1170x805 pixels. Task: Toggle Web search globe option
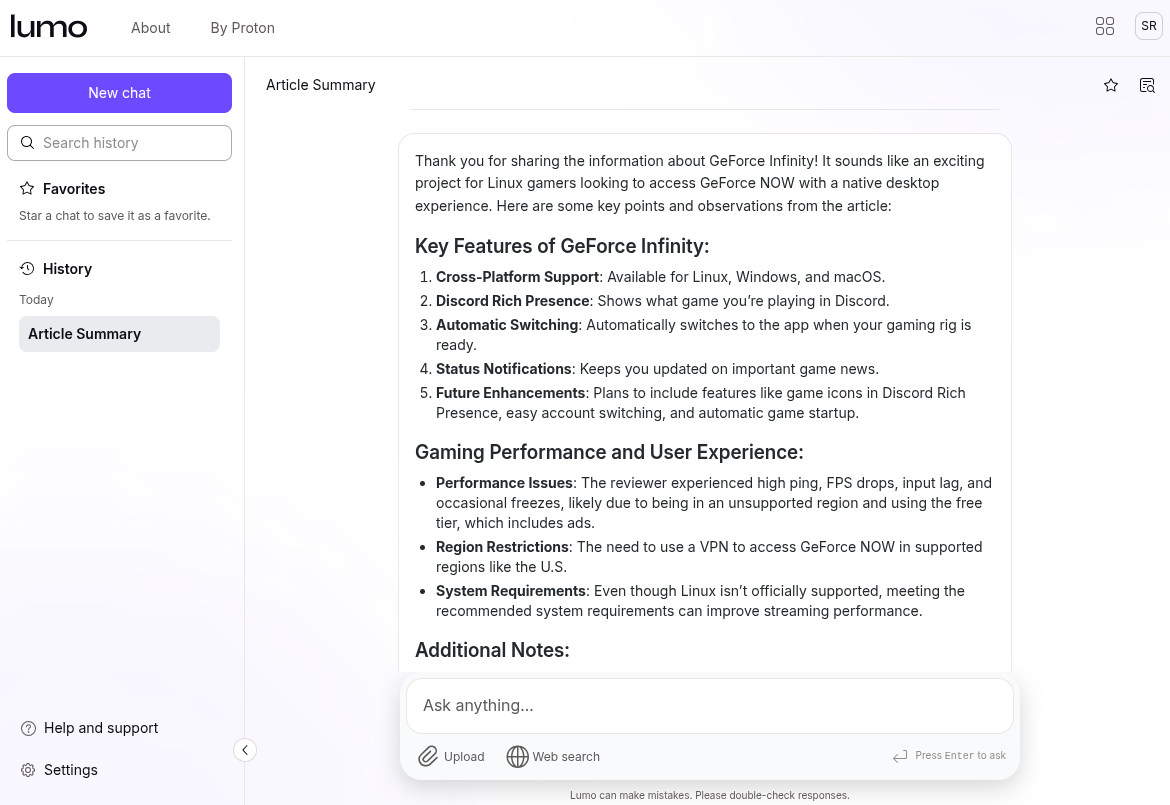coord(517,756)
